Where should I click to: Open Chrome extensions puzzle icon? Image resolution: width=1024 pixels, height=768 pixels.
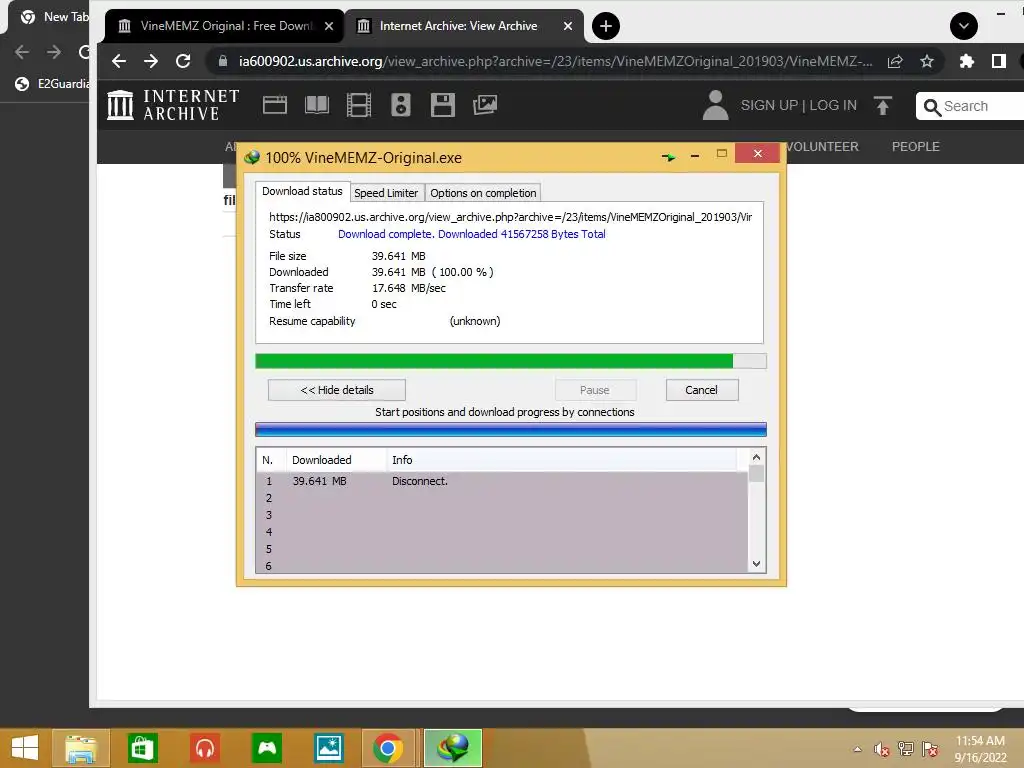click(x=967, y=61)
